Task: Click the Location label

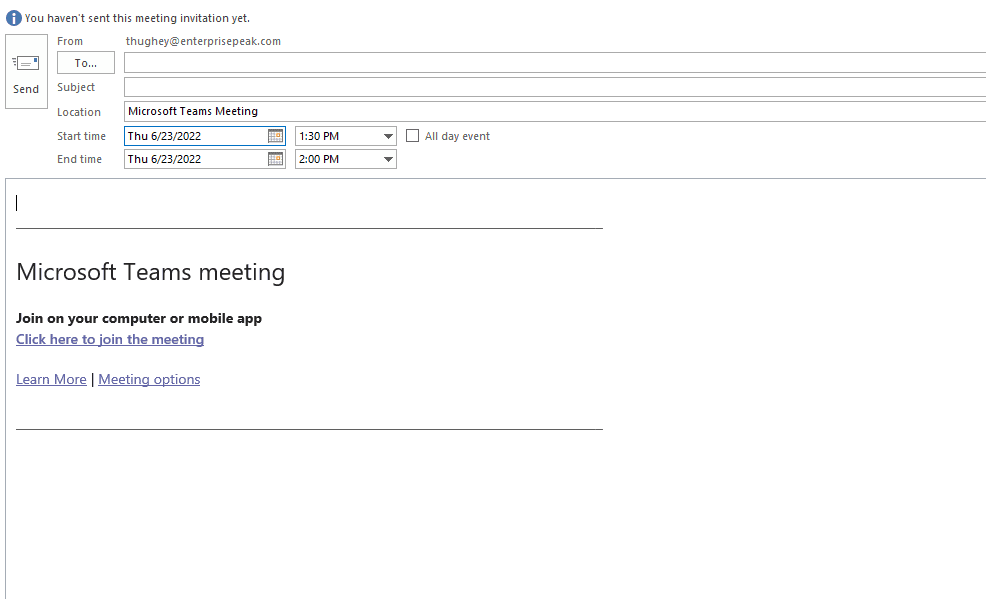Action: (x=79, y=112)
